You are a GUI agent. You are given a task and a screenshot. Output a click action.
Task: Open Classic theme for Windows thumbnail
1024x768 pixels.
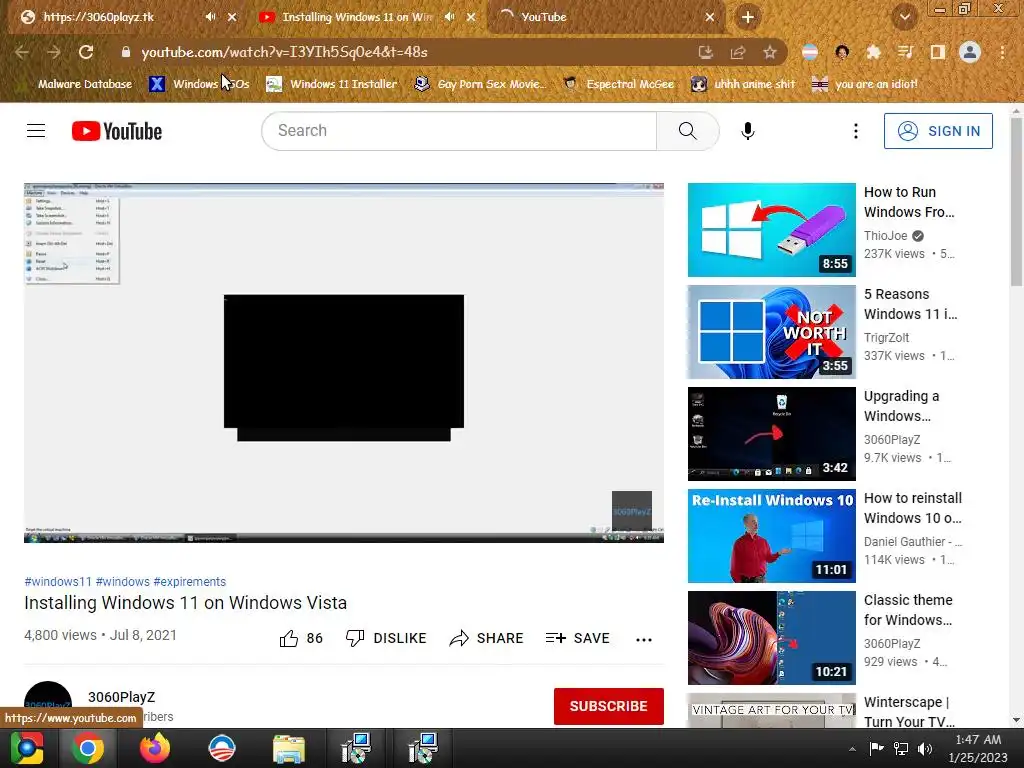(x=771, y=637)
